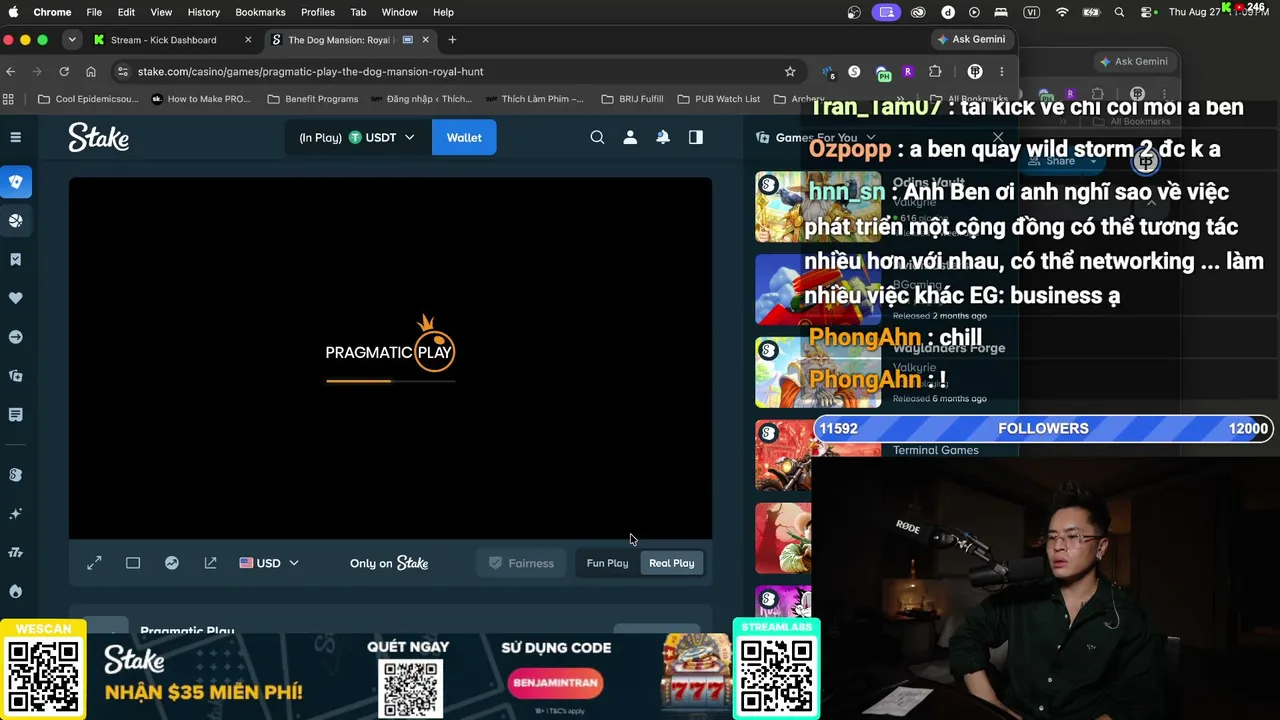The width and height of the screenshot is (1280, 720).
Task: Open macOS Spotlight search in menu bar
Action: (1119, 12)
